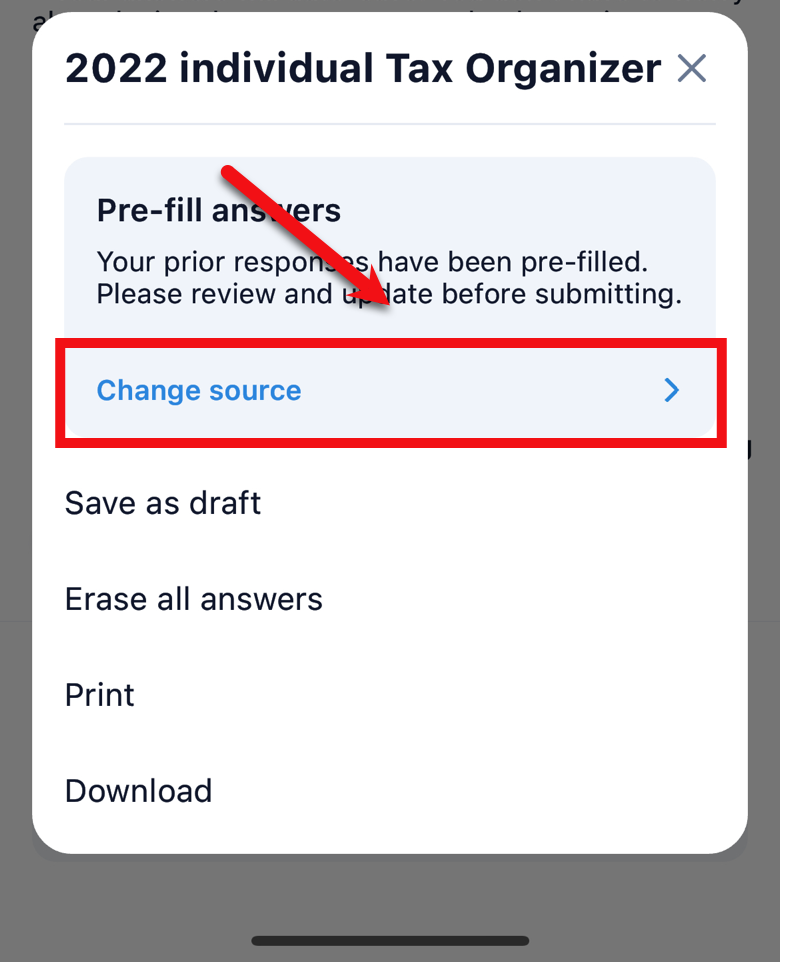This screenshot has height=966, width=785.
Task: Select the Print option
Action: (100, 695)
